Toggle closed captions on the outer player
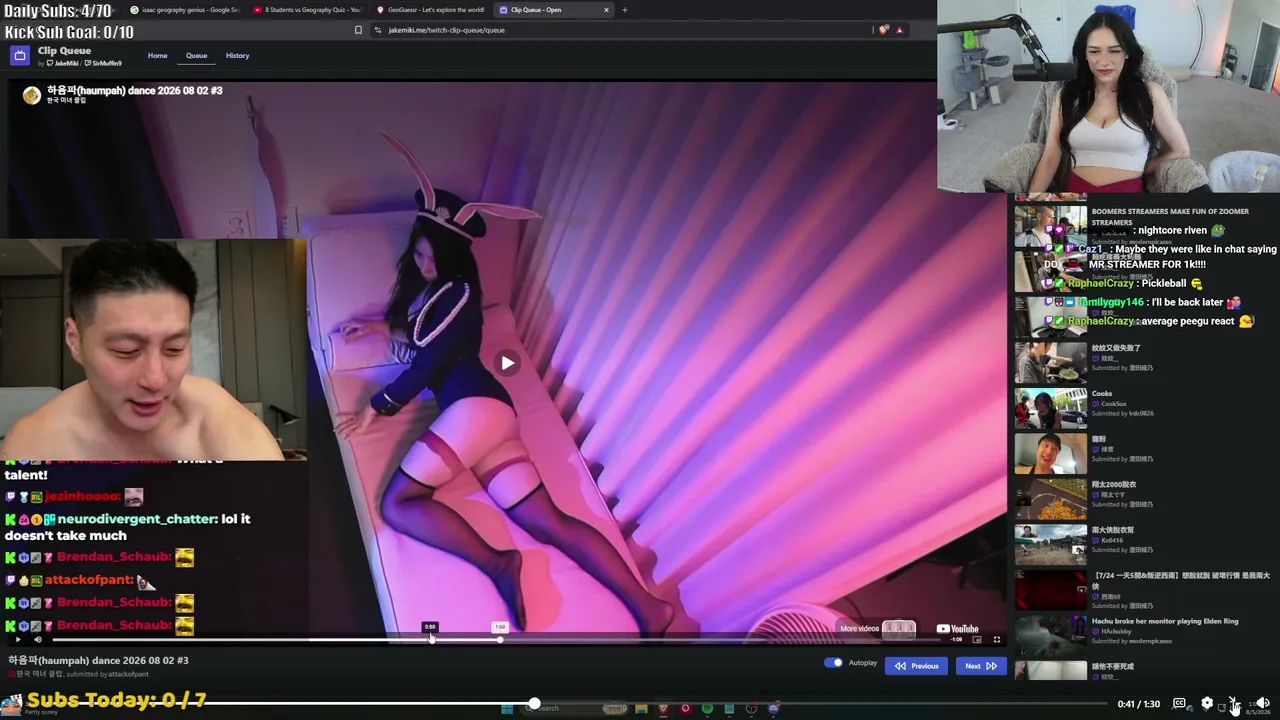This screenshot has width=1280, height=720. (1179, 704)
